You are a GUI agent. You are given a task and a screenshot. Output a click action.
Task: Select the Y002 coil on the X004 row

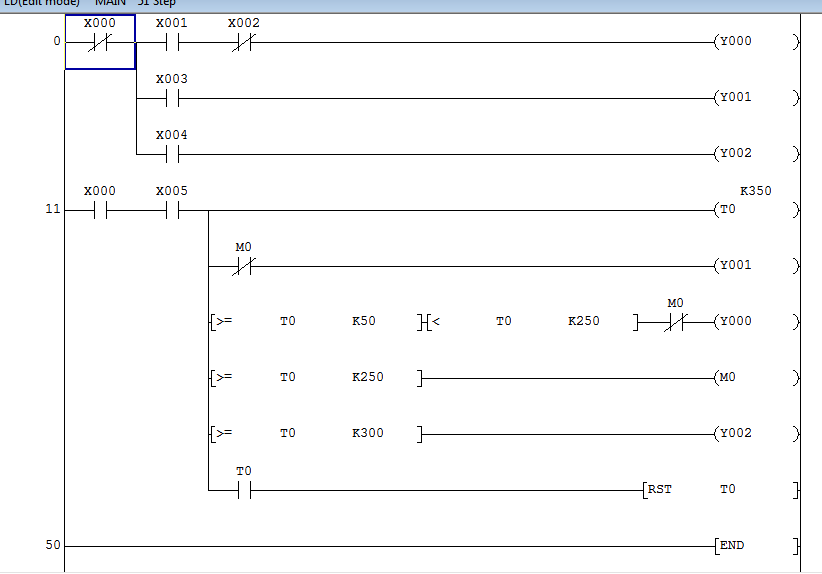(756, 154)
